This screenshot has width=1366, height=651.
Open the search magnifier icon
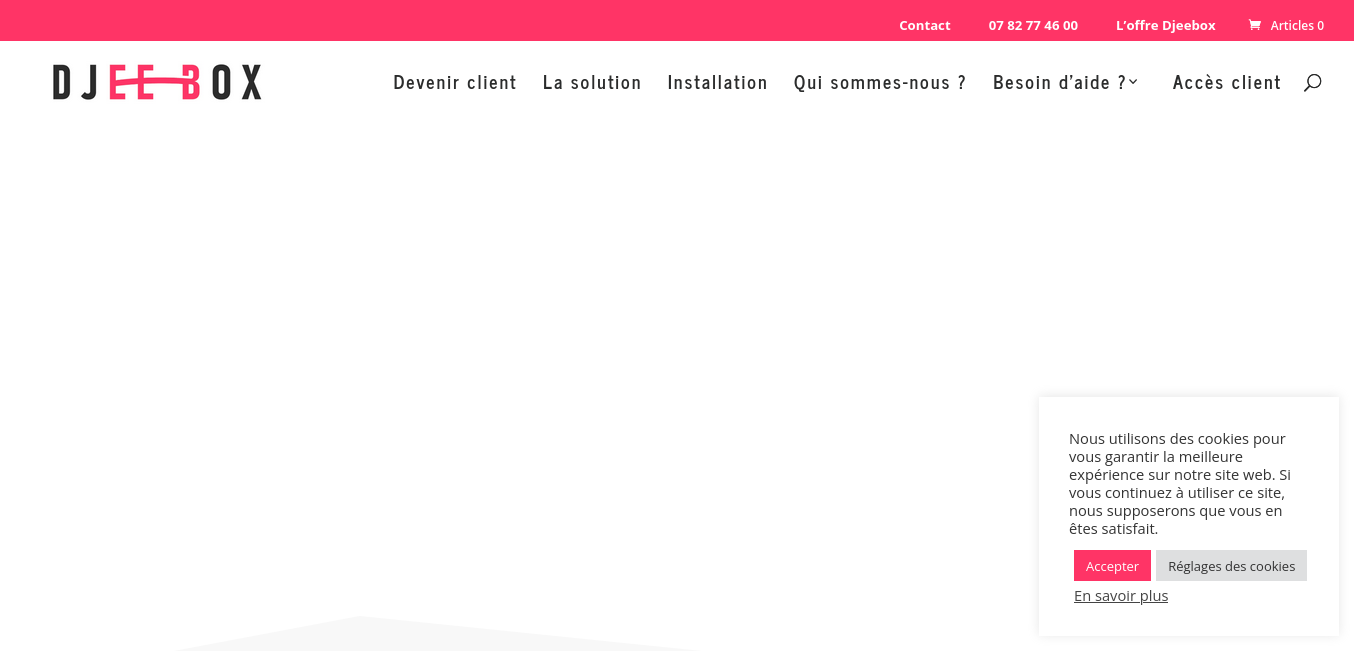point(1313,82)
